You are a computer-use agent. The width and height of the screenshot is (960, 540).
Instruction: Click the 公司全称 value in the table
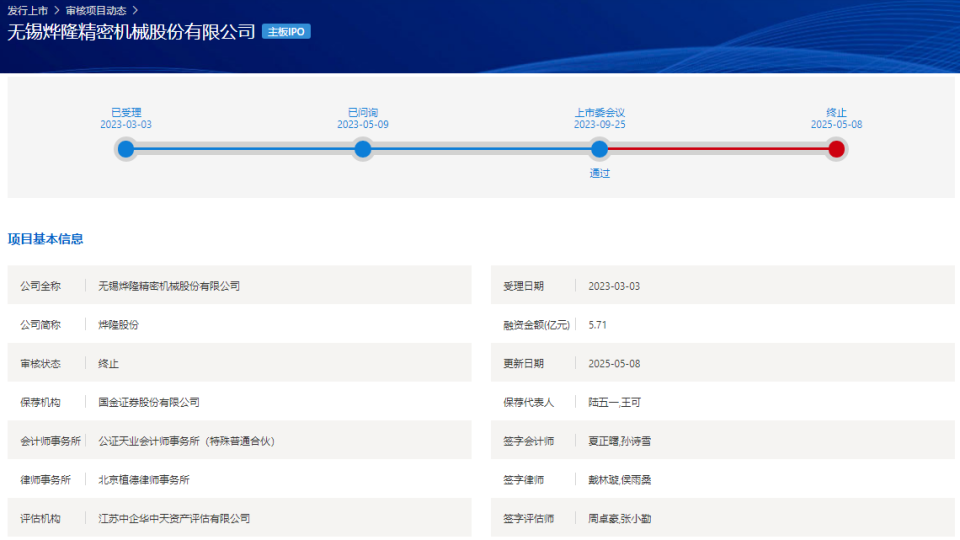coord(169,286)
